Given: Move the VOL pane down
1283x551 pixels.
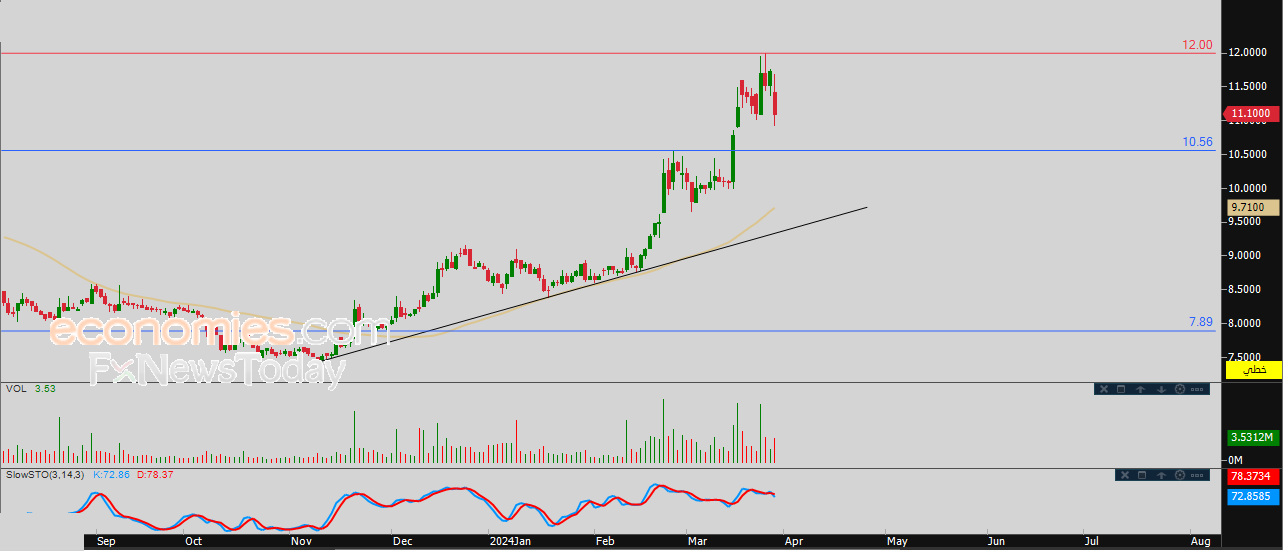Looking at the screenshot, I should click(x=1161, y=389).
